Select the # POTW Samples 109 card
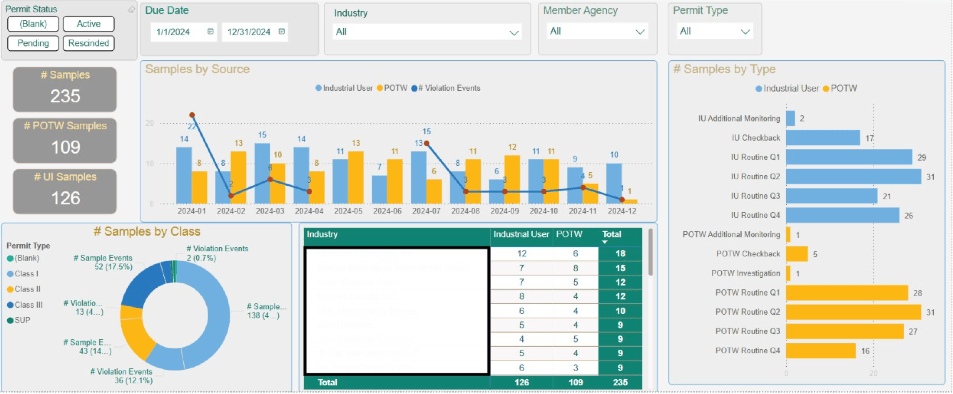Screen dimensions: 953x394 pos(65,140)
